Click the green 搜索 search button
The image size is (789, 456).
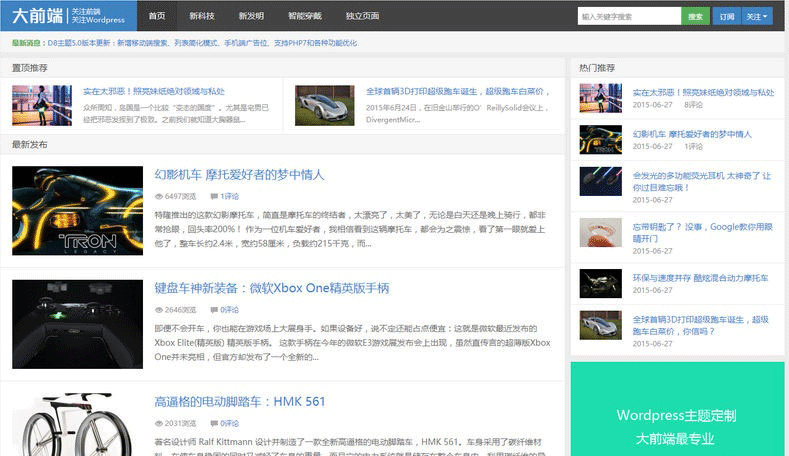click(695, 16)
